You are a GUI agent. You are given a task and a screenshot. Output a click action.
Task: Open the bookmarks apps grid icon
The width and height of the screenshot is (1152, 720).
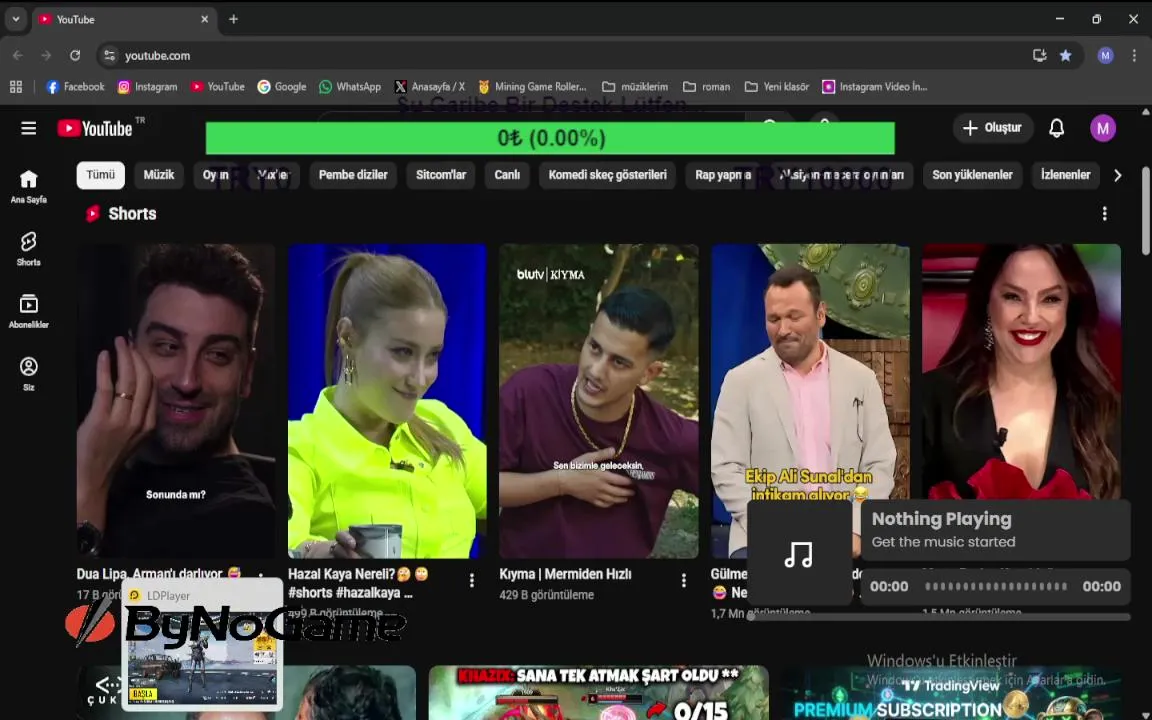click(x=15, y=87)
